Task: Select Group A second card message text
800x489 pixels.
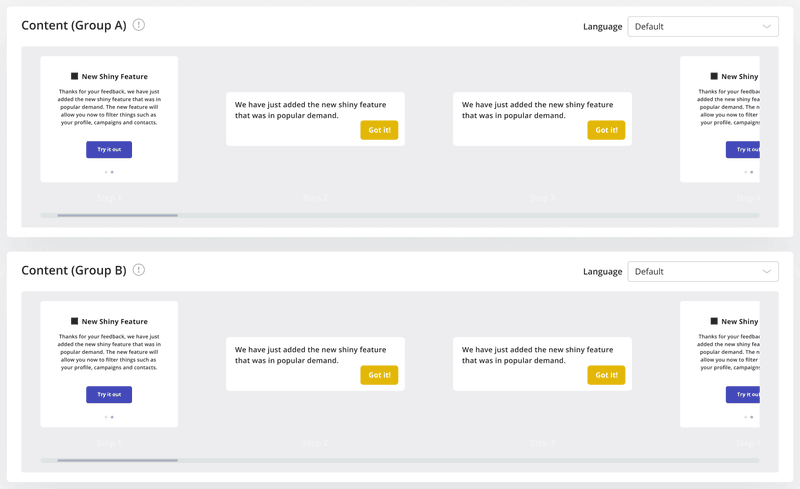Action: pyautogui.click(x=310, y=110)
